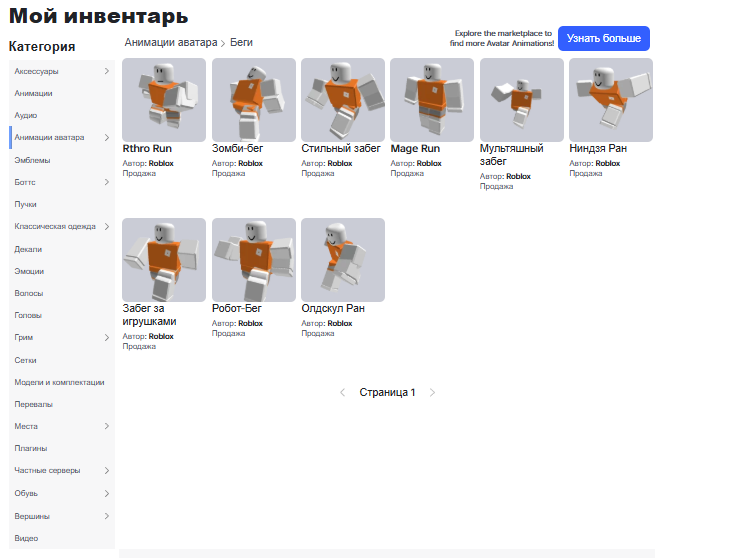Click Roblox author under Олдскул Ран
The height and width of the screenshot is (558, 732).
[x=340, y=324]
